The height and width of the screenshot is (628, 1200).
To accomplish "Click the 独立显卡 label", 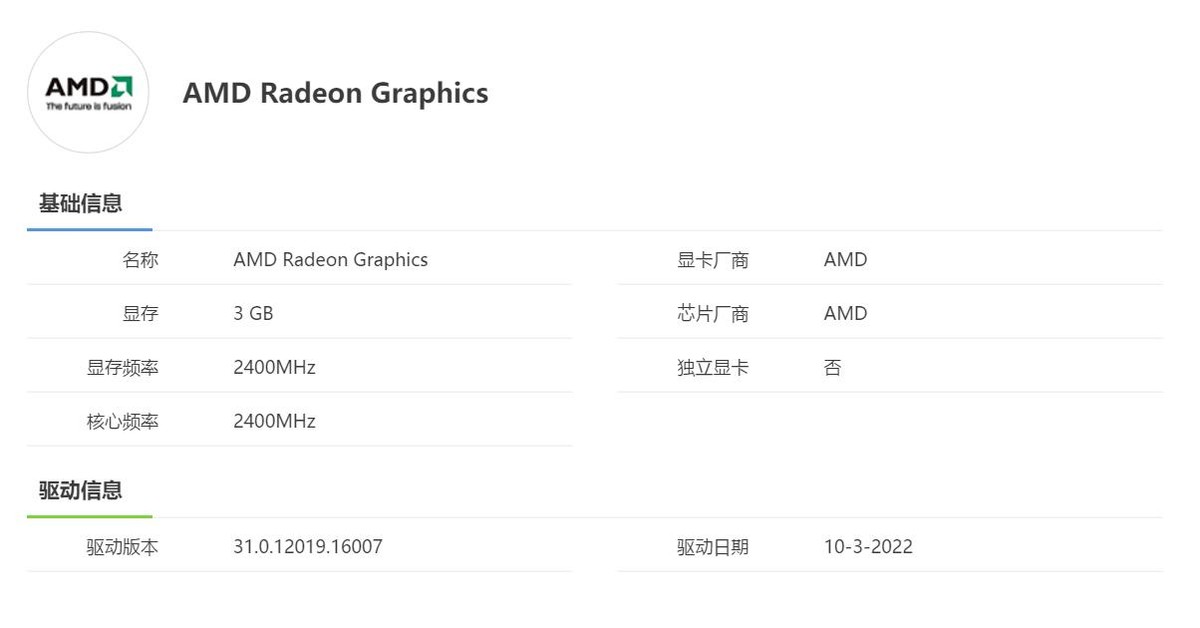I will tap(712, 368).
